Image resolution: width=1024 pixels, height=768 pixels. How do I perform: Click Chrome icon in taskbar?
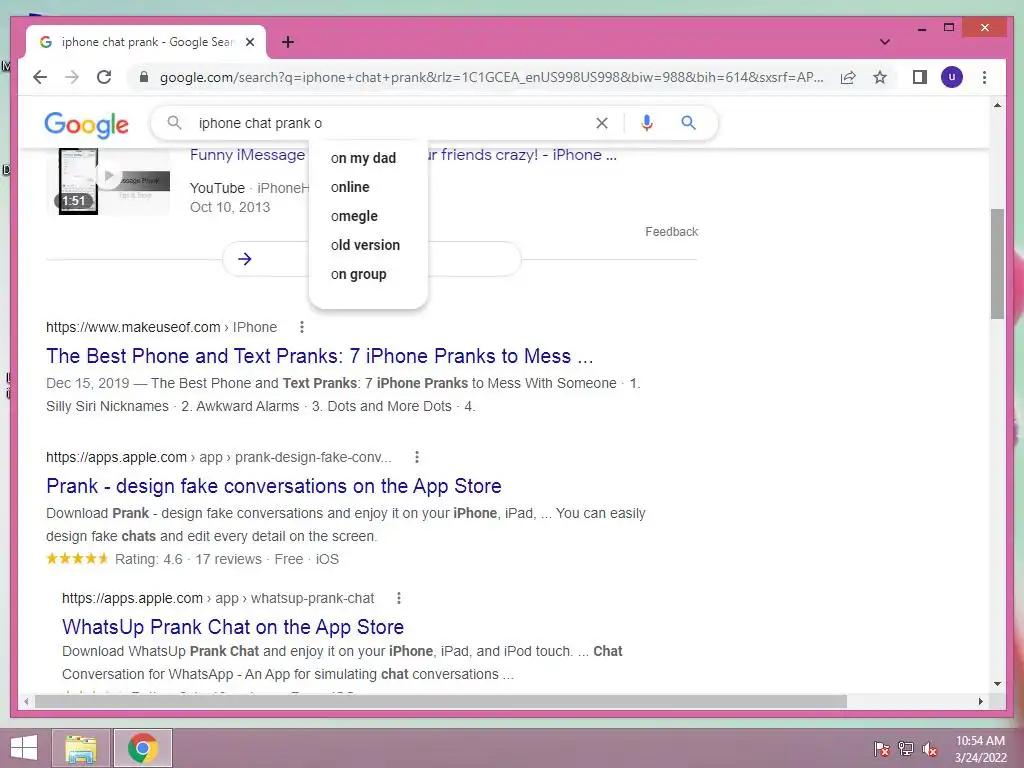pos(143,748)
